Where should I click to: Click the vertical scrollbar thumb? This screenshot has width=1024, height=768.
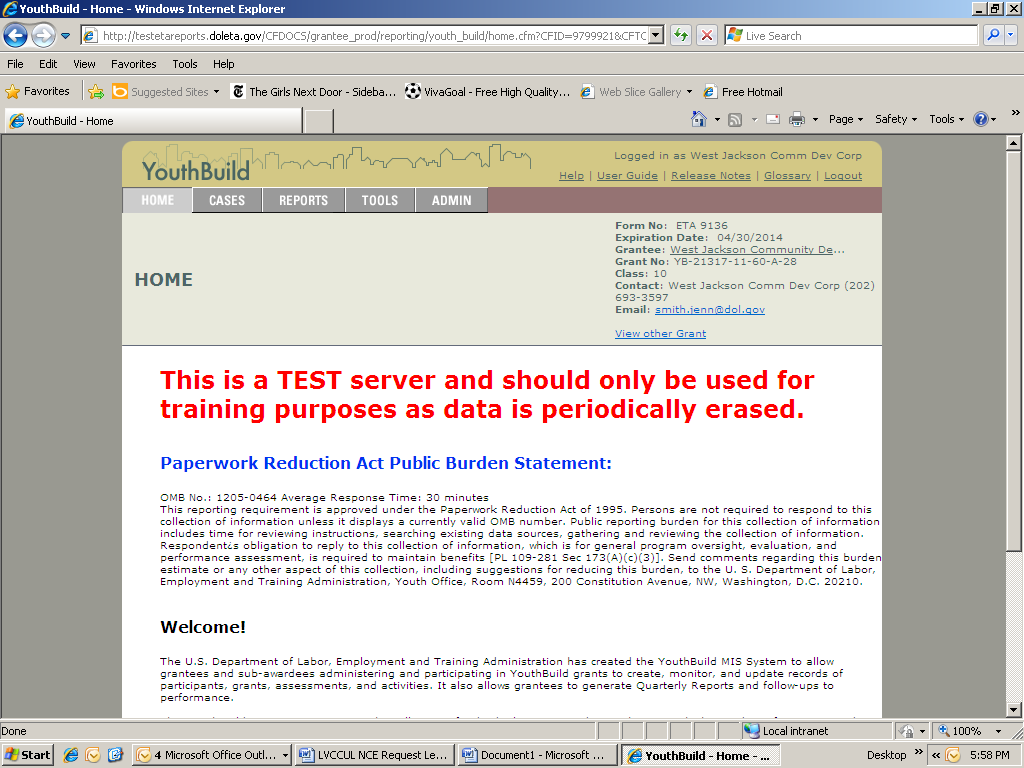point(1013,351)
